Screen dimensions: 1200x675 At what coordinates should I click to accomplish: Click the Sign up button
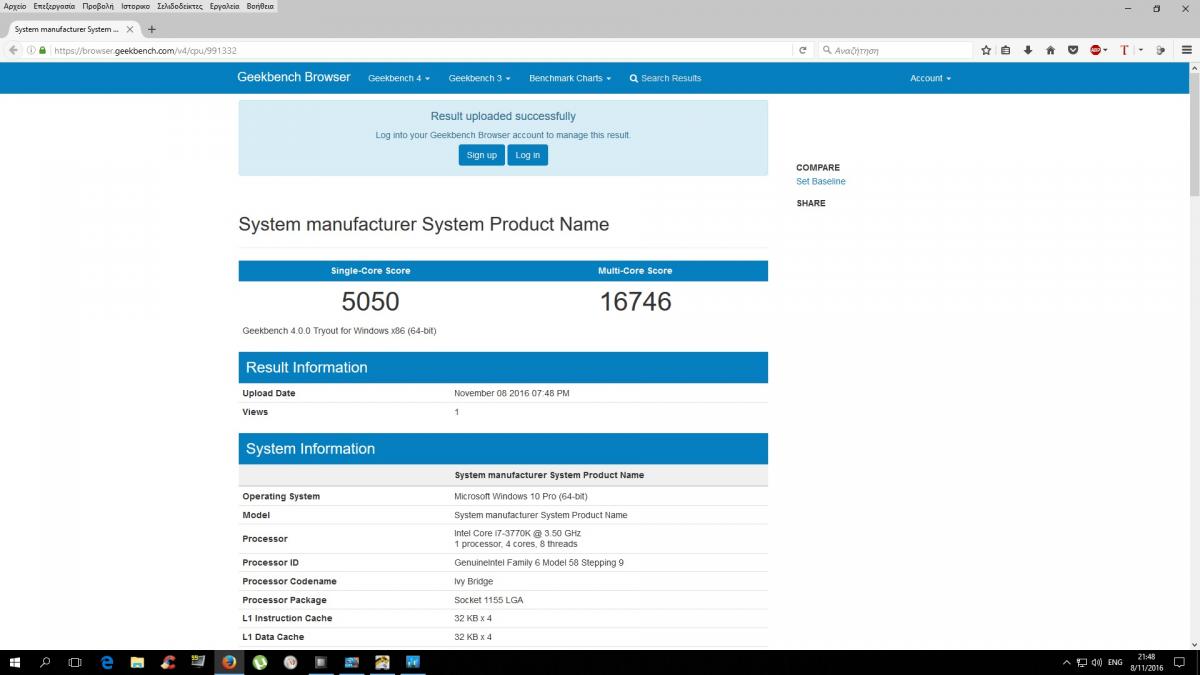[481, 155]
